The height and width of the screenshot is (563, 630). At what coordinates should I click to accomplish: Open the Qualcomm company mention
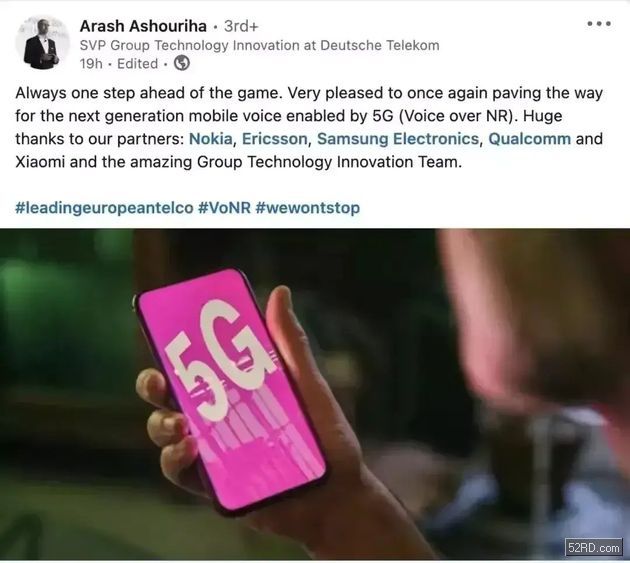(x=530, y=139)
